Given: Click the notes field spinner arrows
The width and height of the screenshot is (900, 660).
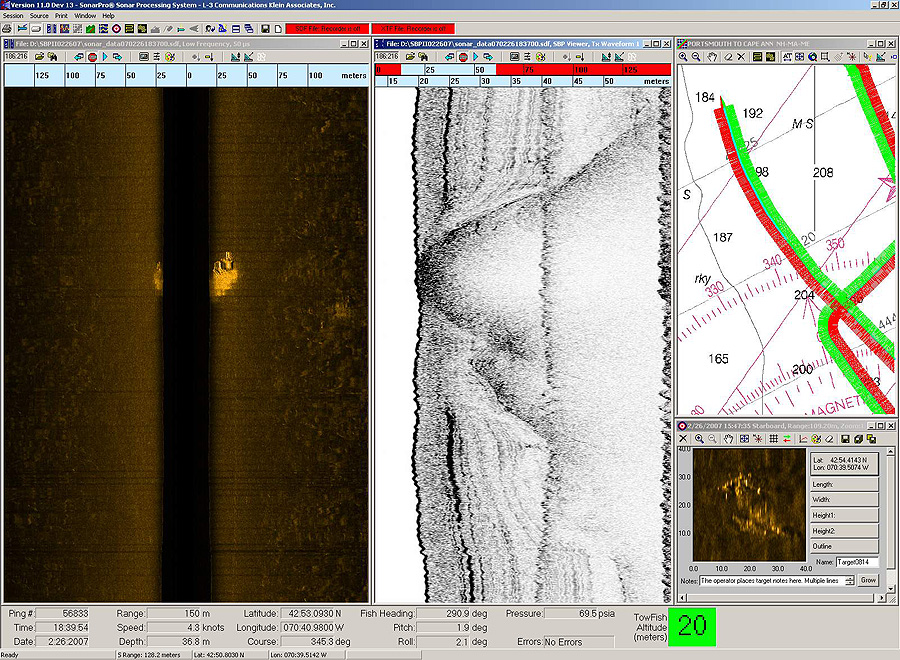Looking at the screenshot, I should pyautogui.click(x=850, y=580).
